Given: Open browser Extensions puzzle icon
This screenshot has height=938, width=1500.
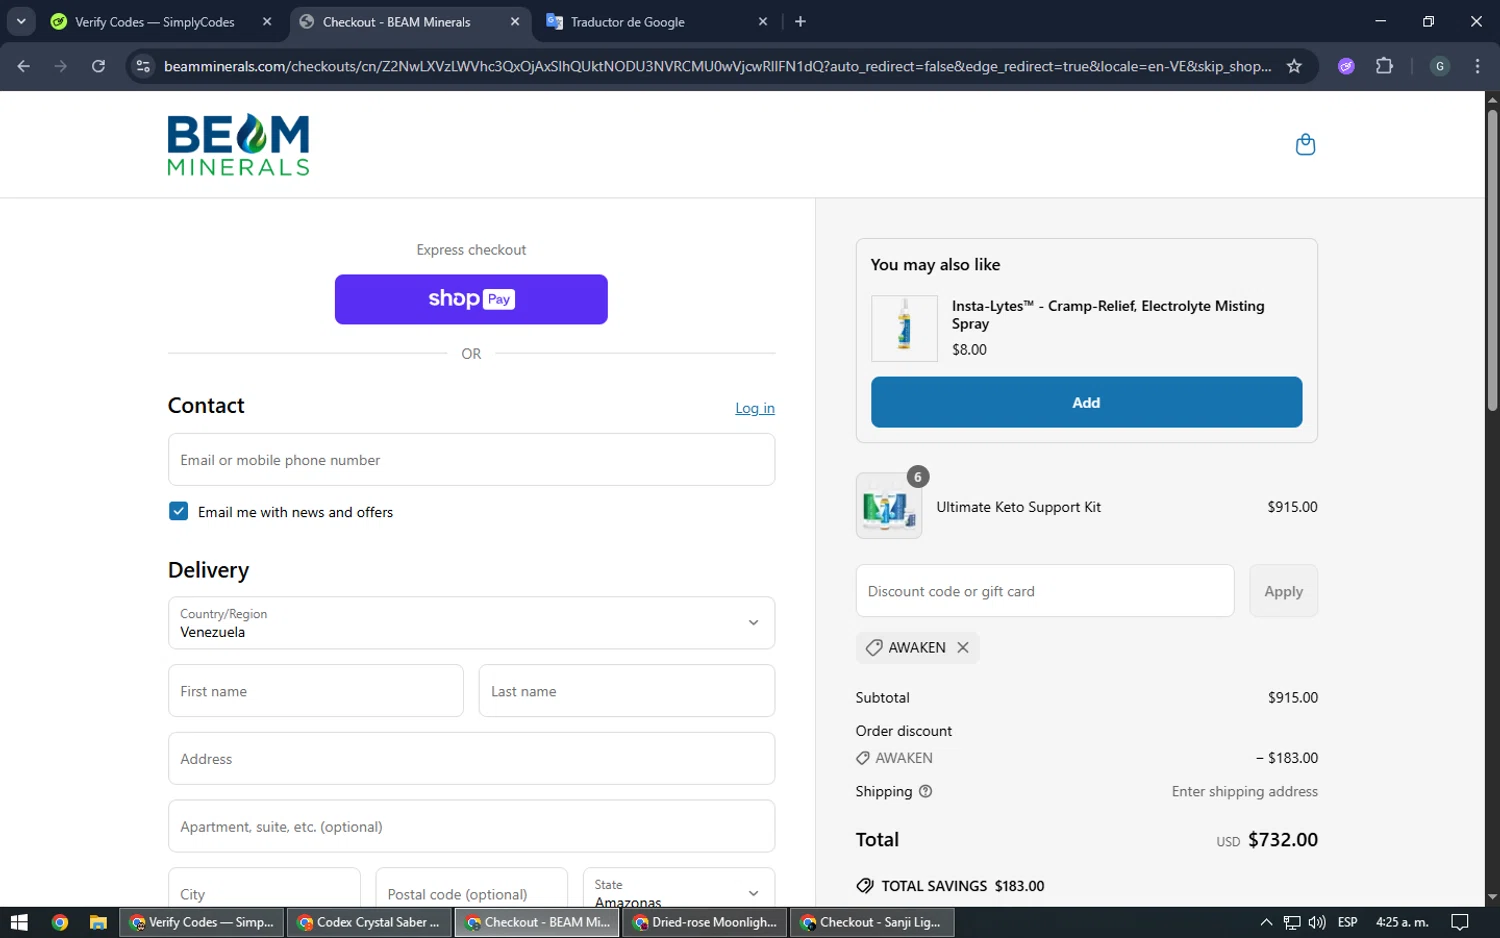Looking at the screenshot, I should coord(1384,66).
